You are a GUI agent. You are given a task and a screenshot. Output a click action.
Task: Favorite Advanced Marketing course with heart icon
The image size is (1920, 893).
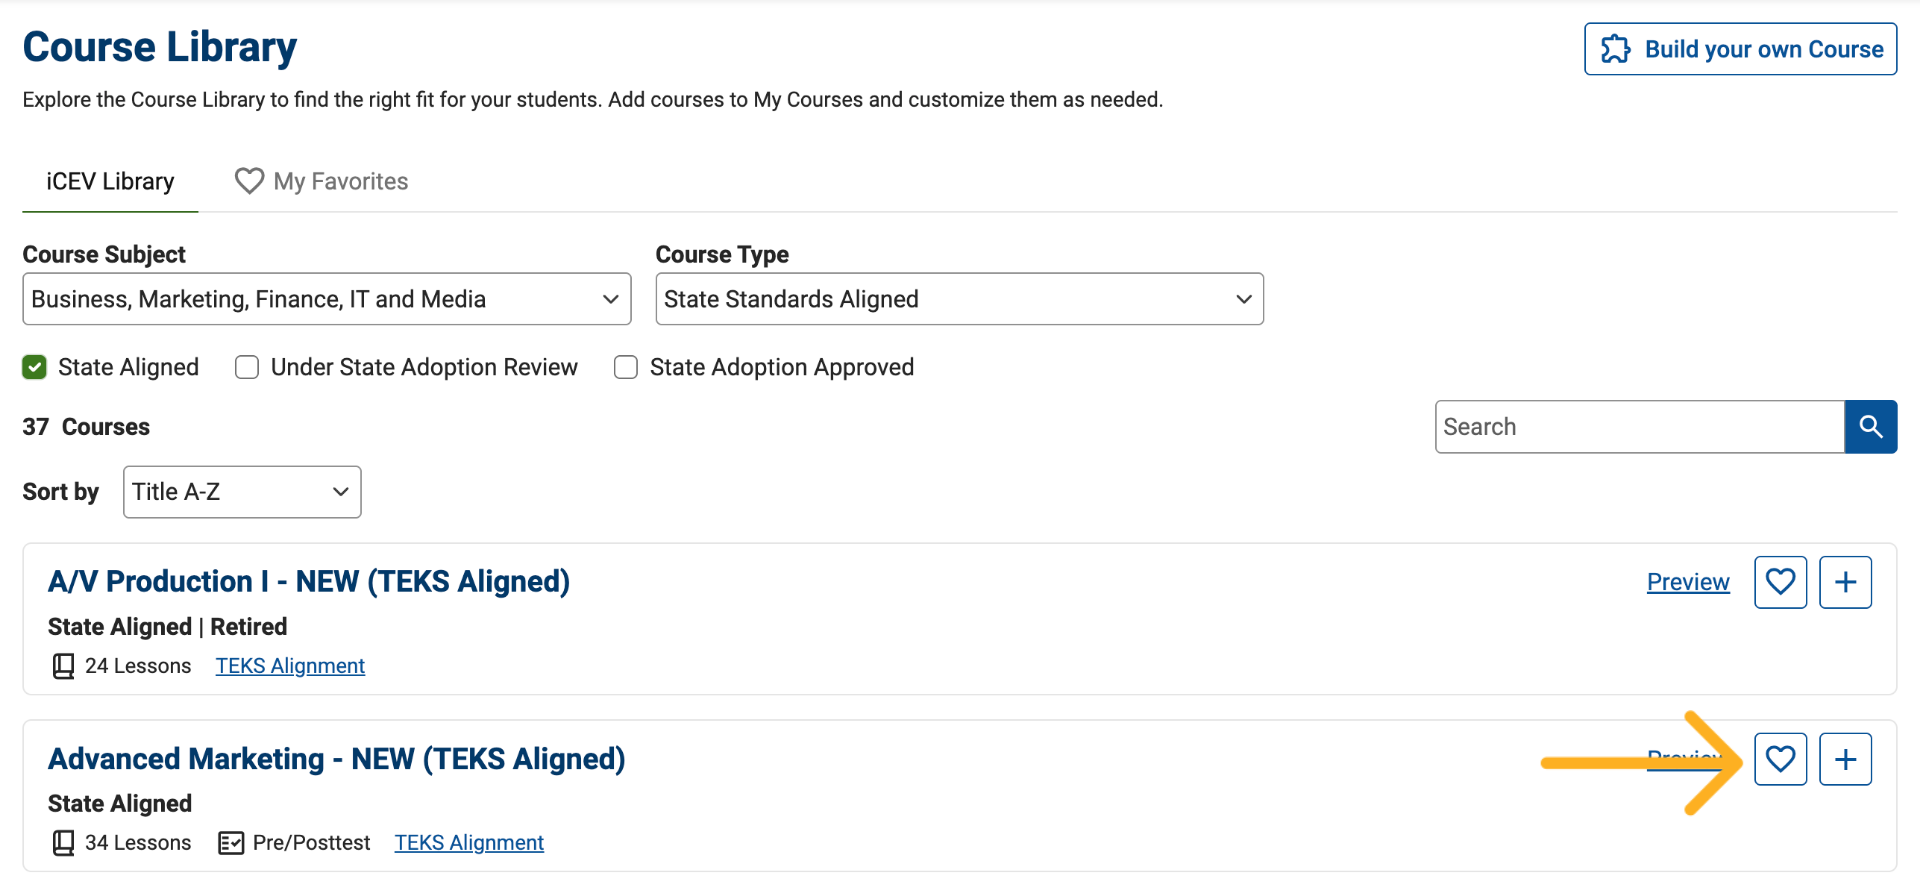(1780, 759)
